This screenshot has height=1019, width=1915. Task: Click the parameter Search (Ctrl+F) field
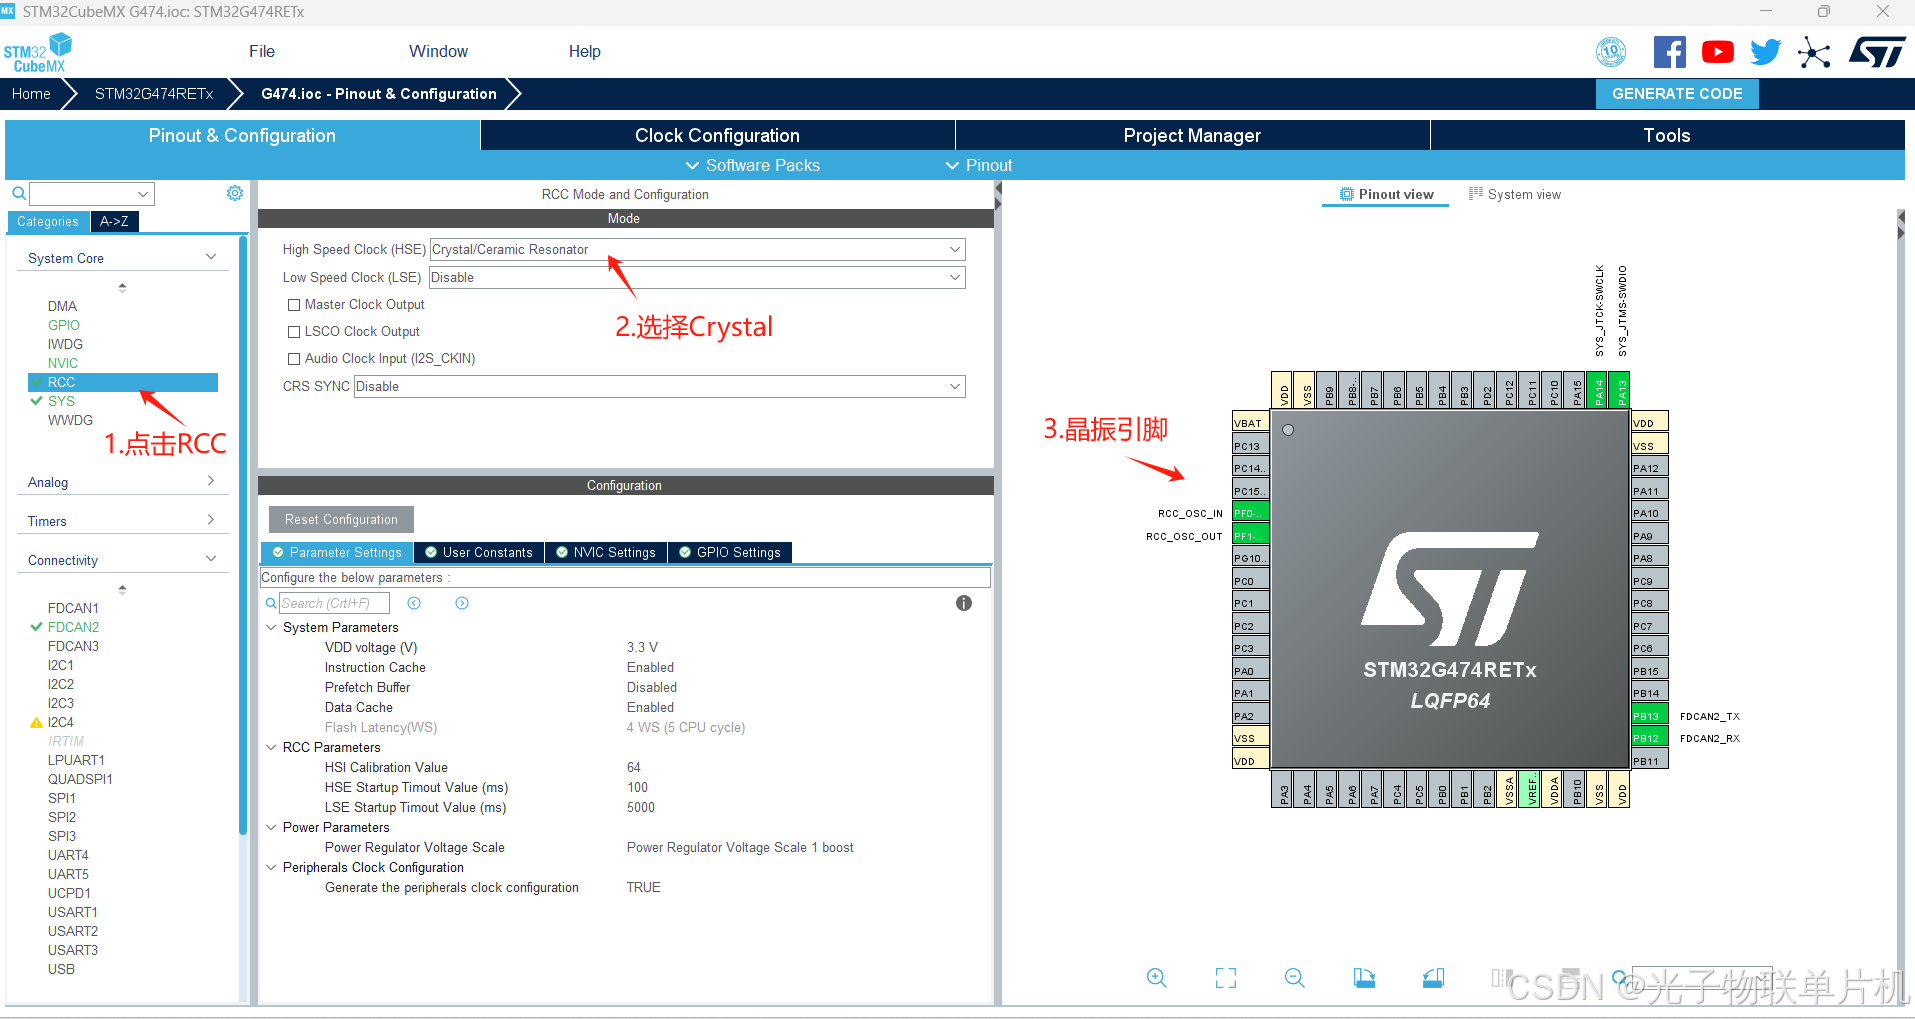click(334, 603)
